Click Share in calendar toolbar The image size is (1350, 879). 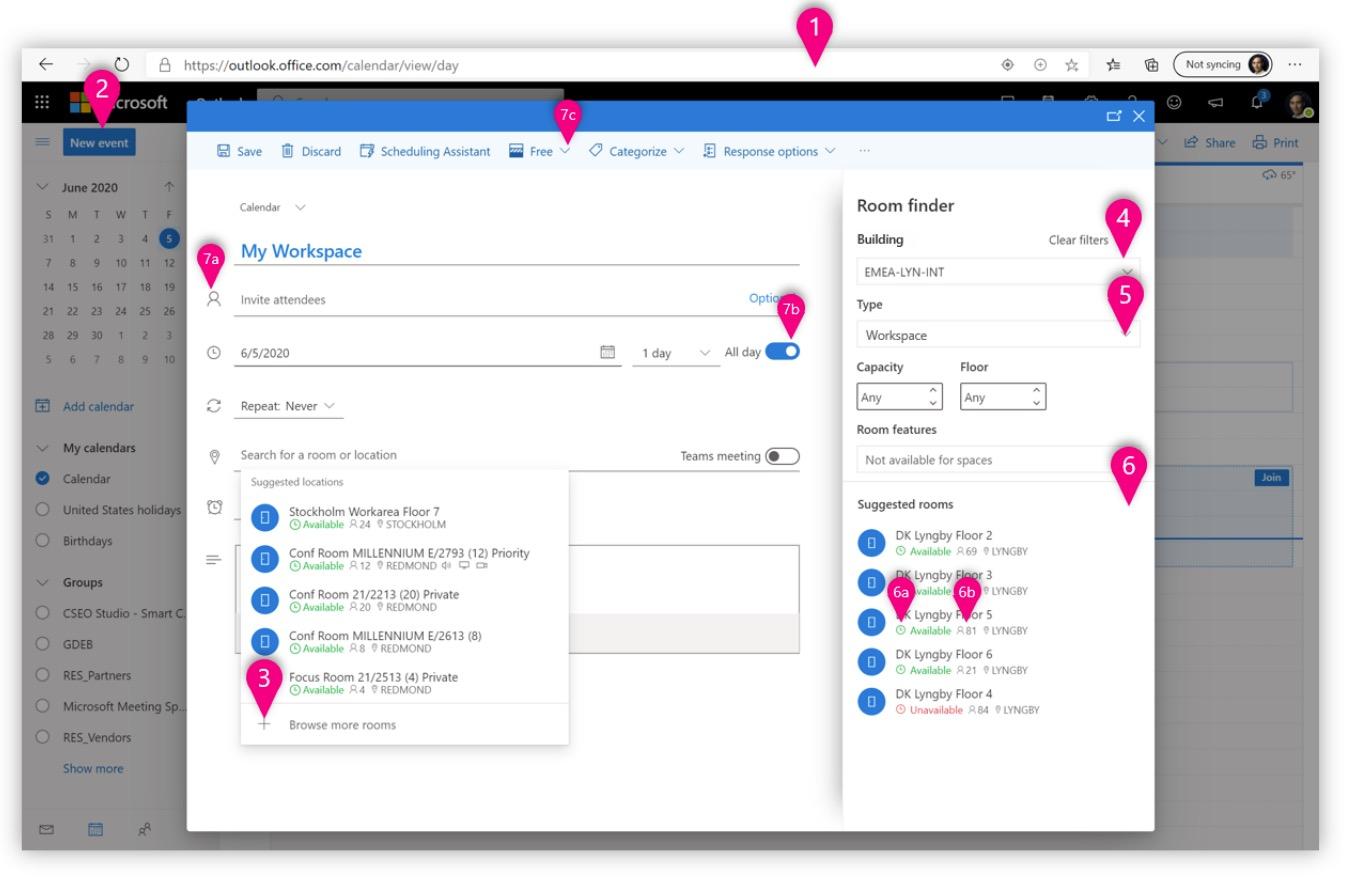tap(1210, 143)
